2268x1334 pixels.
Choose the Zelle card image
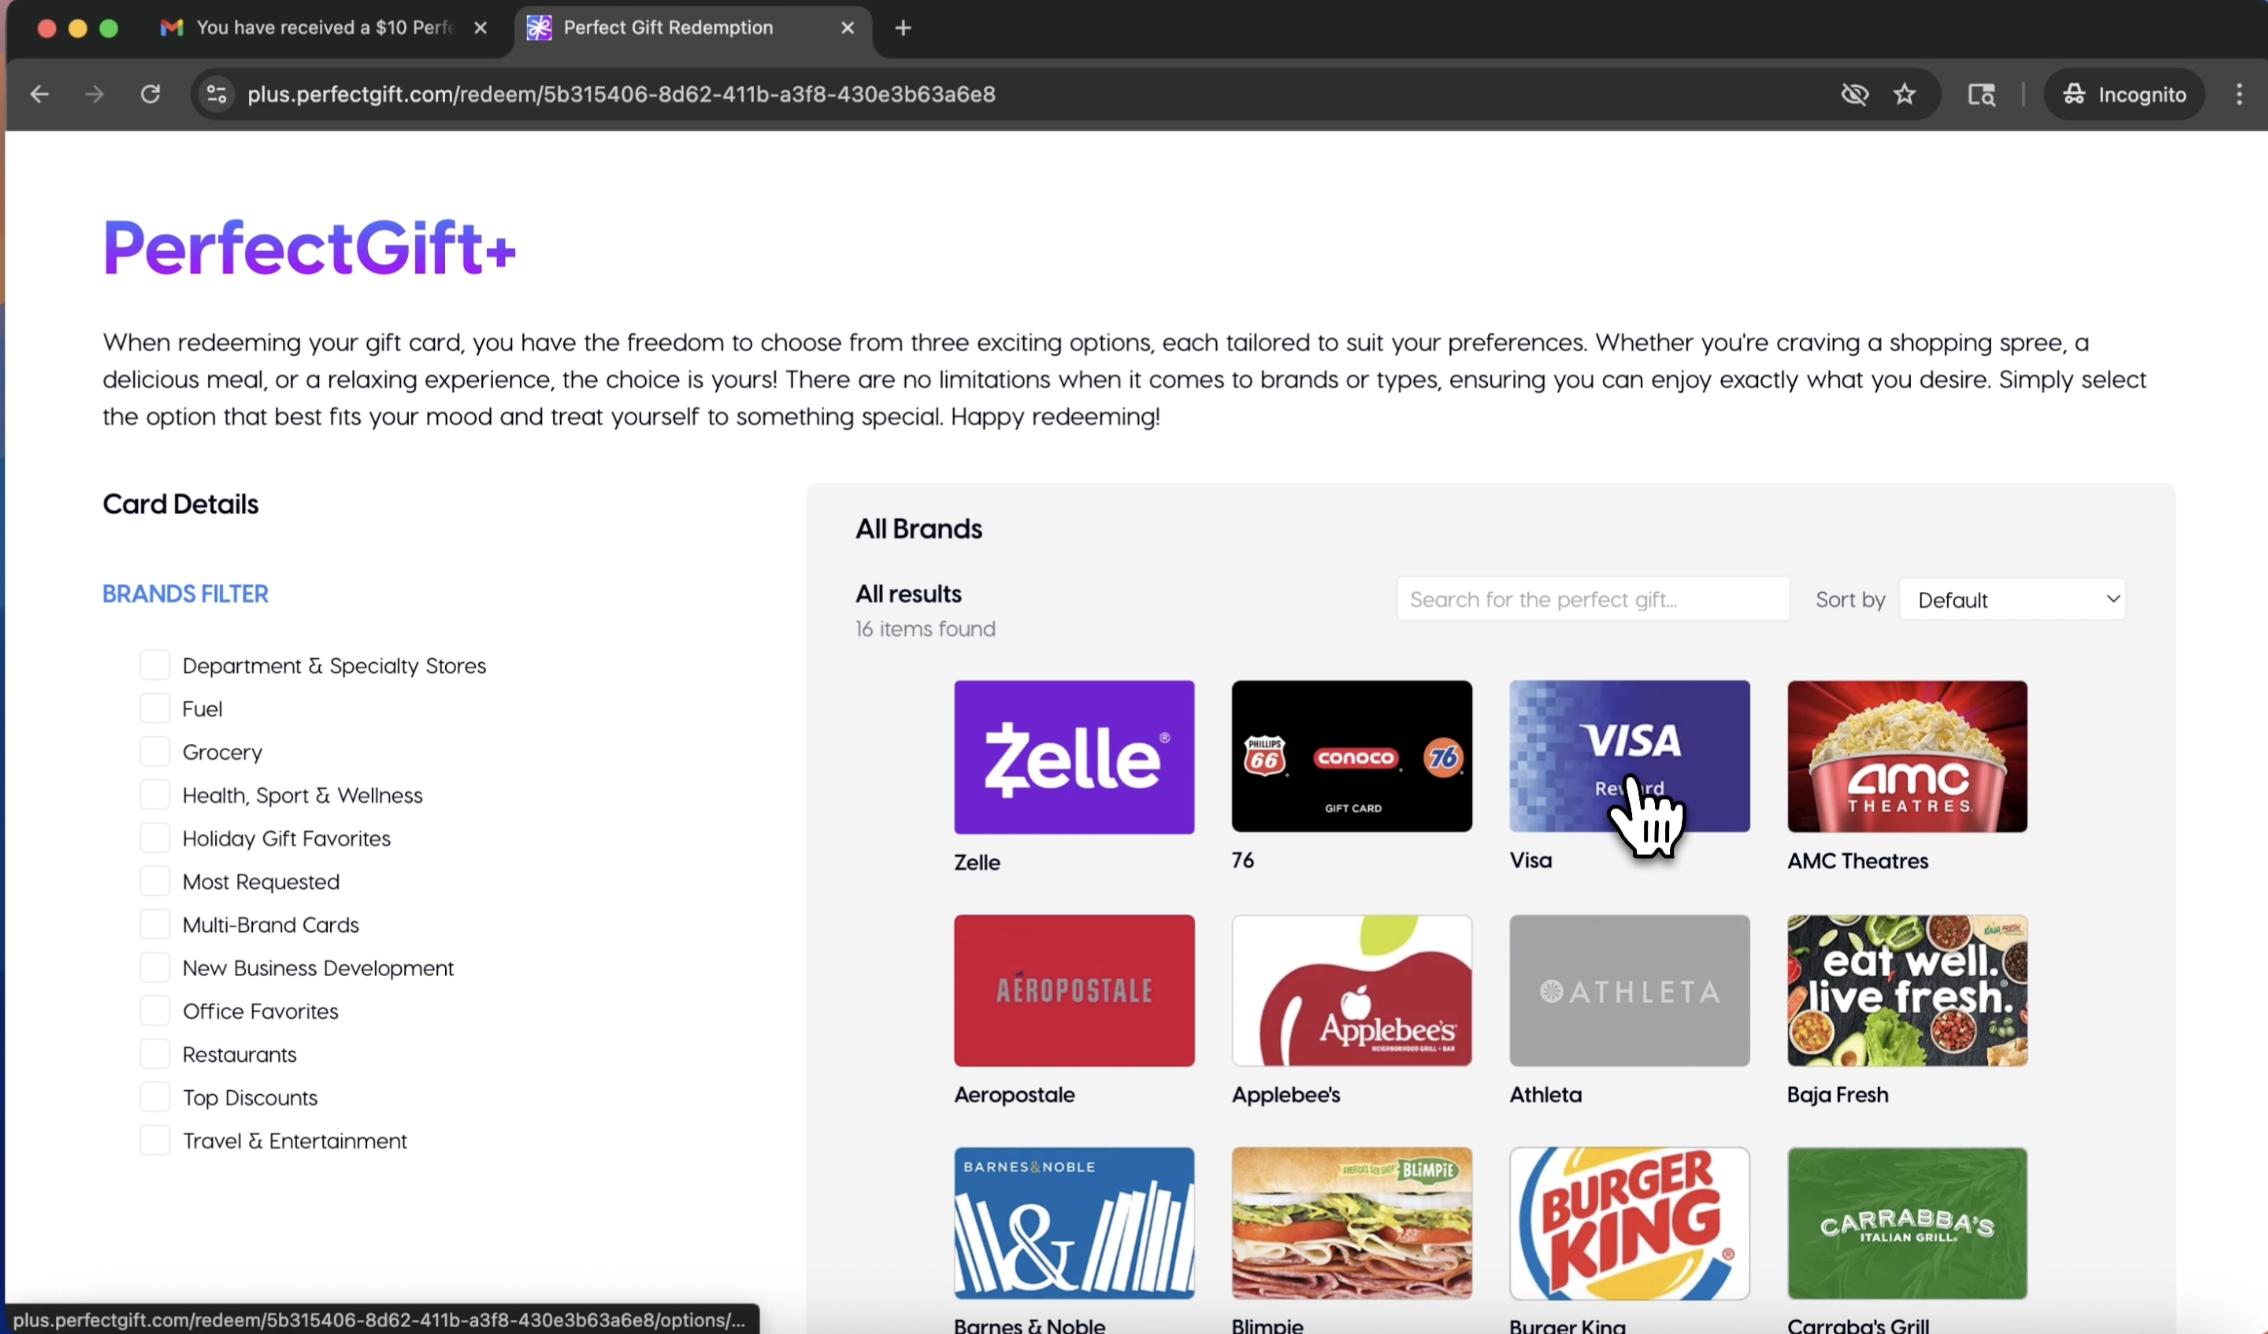click(x=1074, y=757)
